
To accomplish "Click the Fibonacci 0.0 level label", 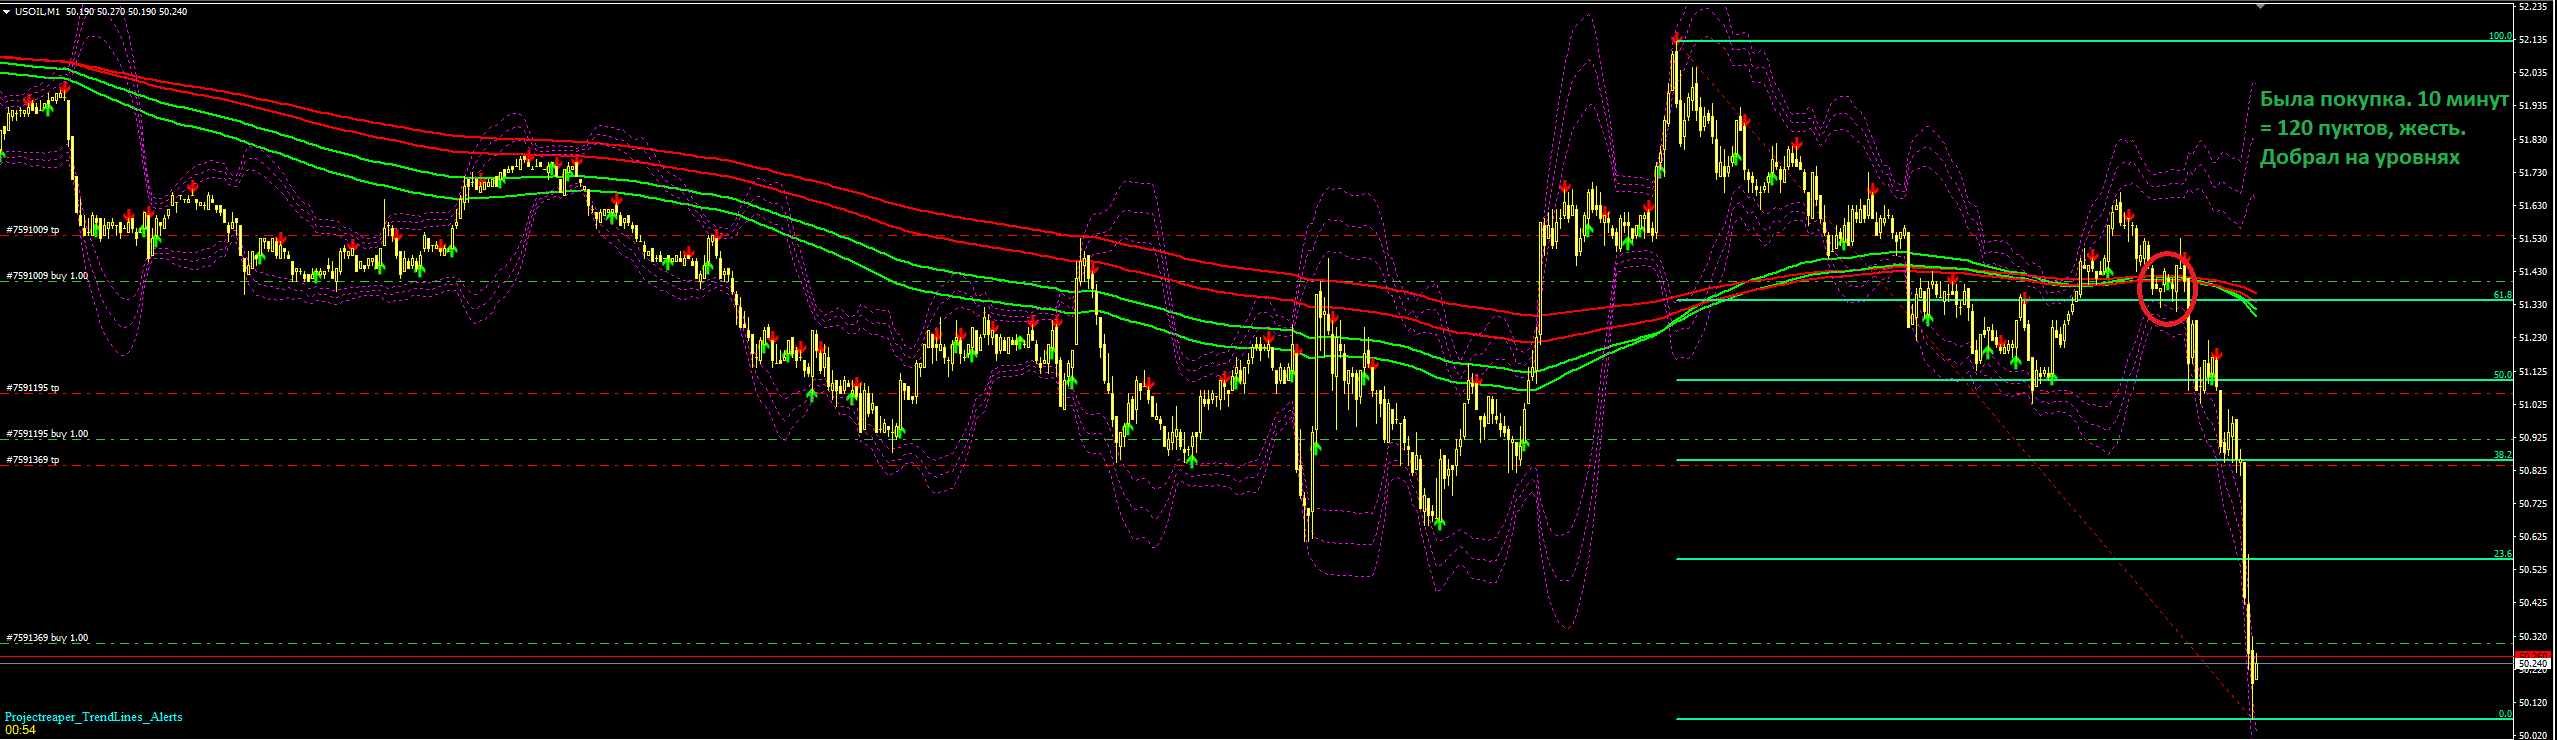I will (2505, 714).
